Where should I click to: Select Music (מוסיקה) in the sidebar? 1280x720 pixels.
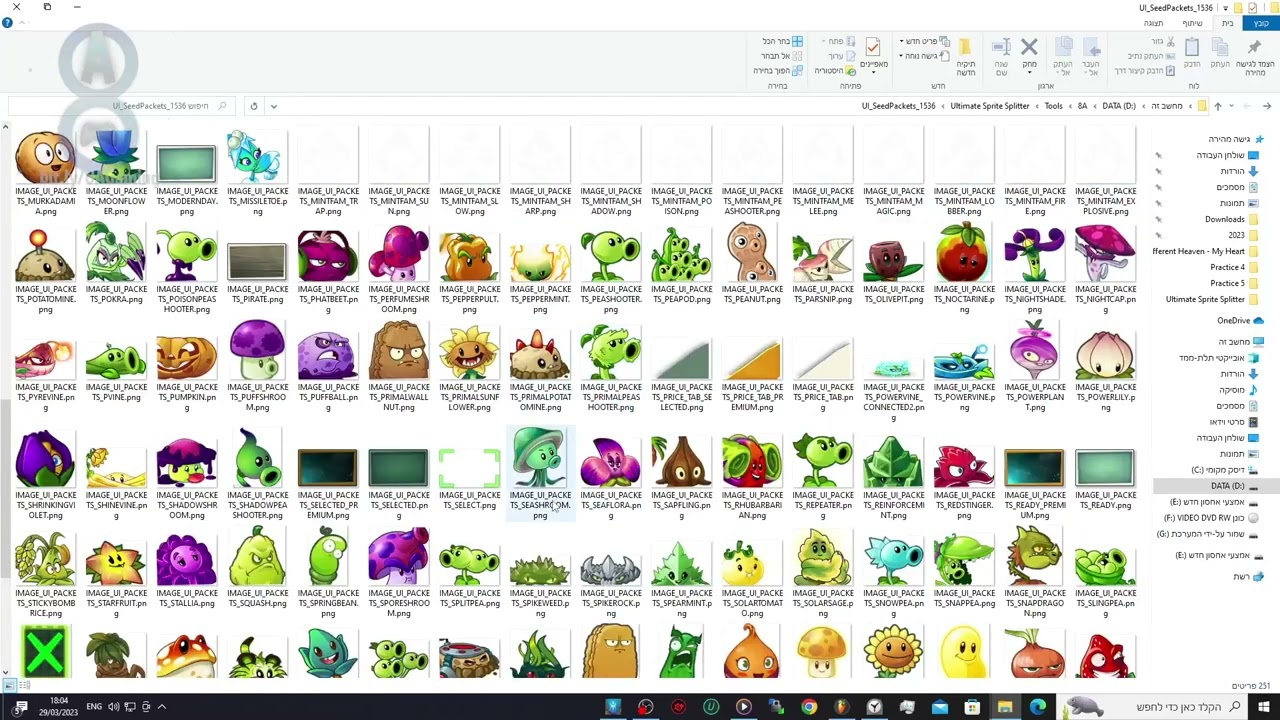(x=1238, y=390)
